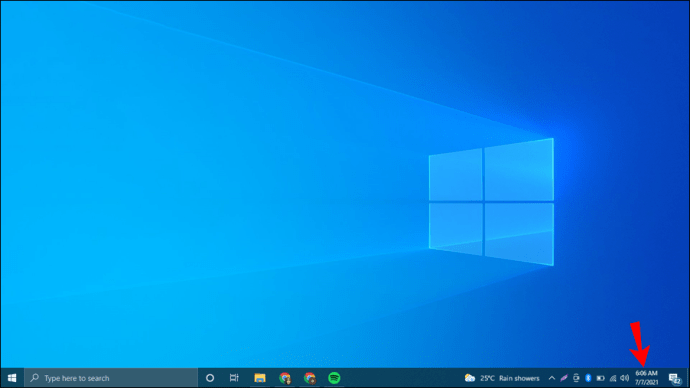Open the Windows Start menu
690x388 pixels.
[x=12, y=378]
